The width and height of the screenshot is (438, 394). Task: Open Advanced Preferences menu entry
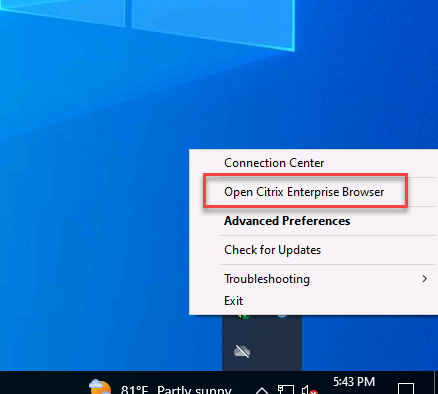tap(313, 221)
